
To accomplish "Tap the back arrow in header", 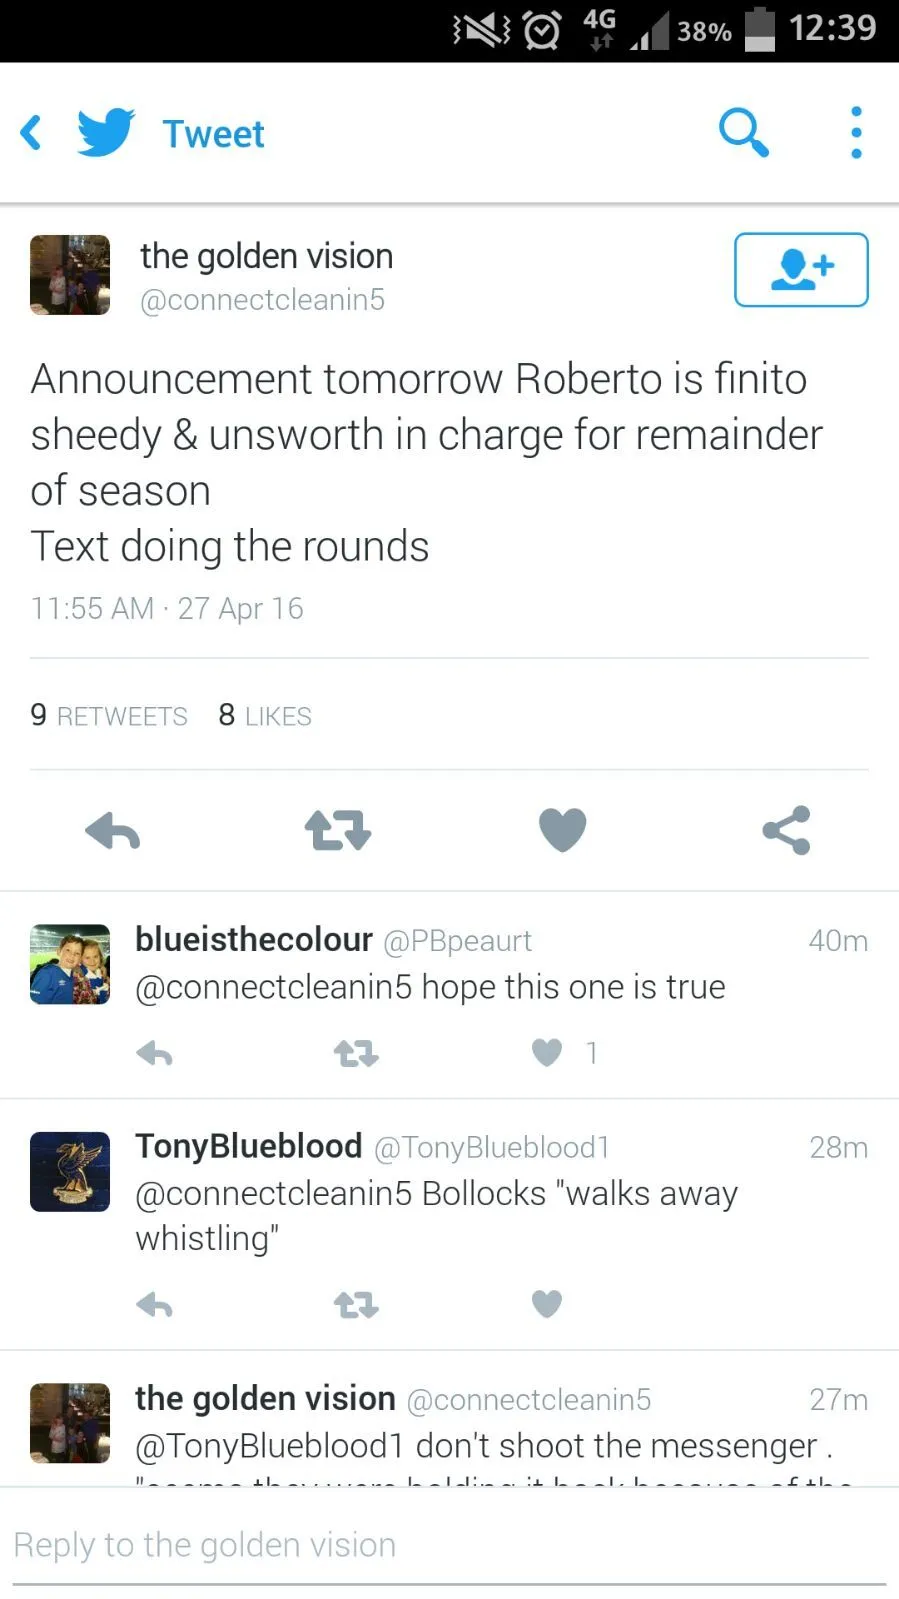I will [x=32, y=133].
